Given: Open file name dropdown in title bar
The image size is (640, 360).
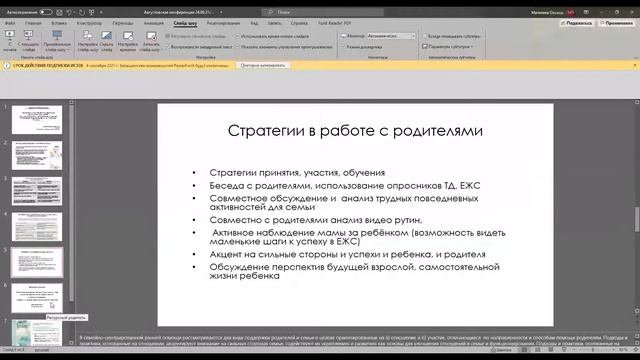Looking at the screenshot, I should (x=221, y=12).
